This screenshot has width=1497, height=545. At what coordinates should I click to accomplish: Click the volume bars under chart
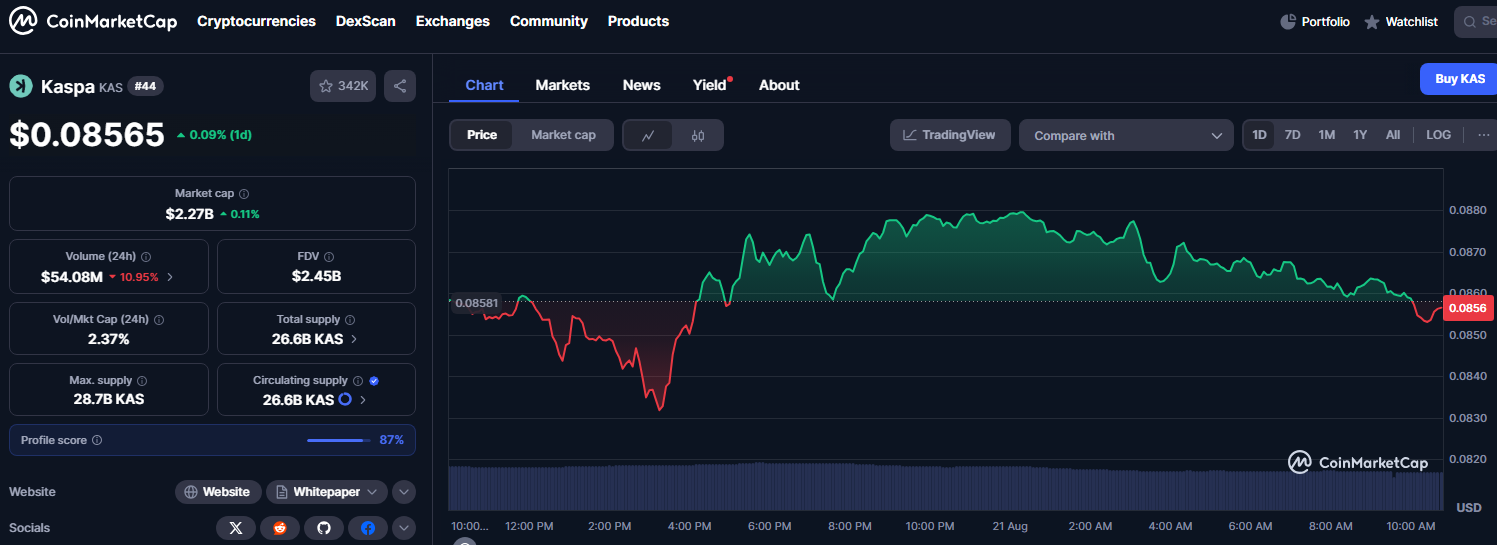pyautogui.click(x=946, y=486)
